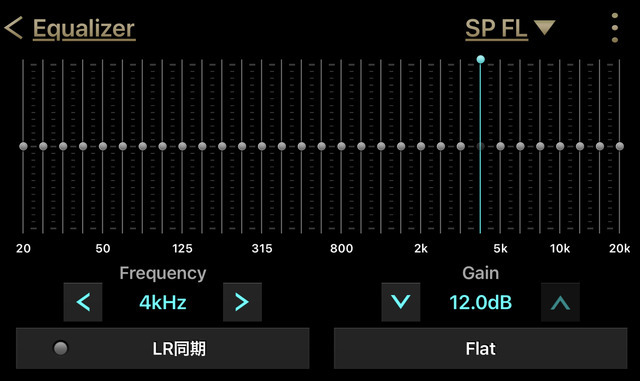Open the SP FL speaker dropdown
Screen dimensions: 640x381
click(x=510, y=28)
